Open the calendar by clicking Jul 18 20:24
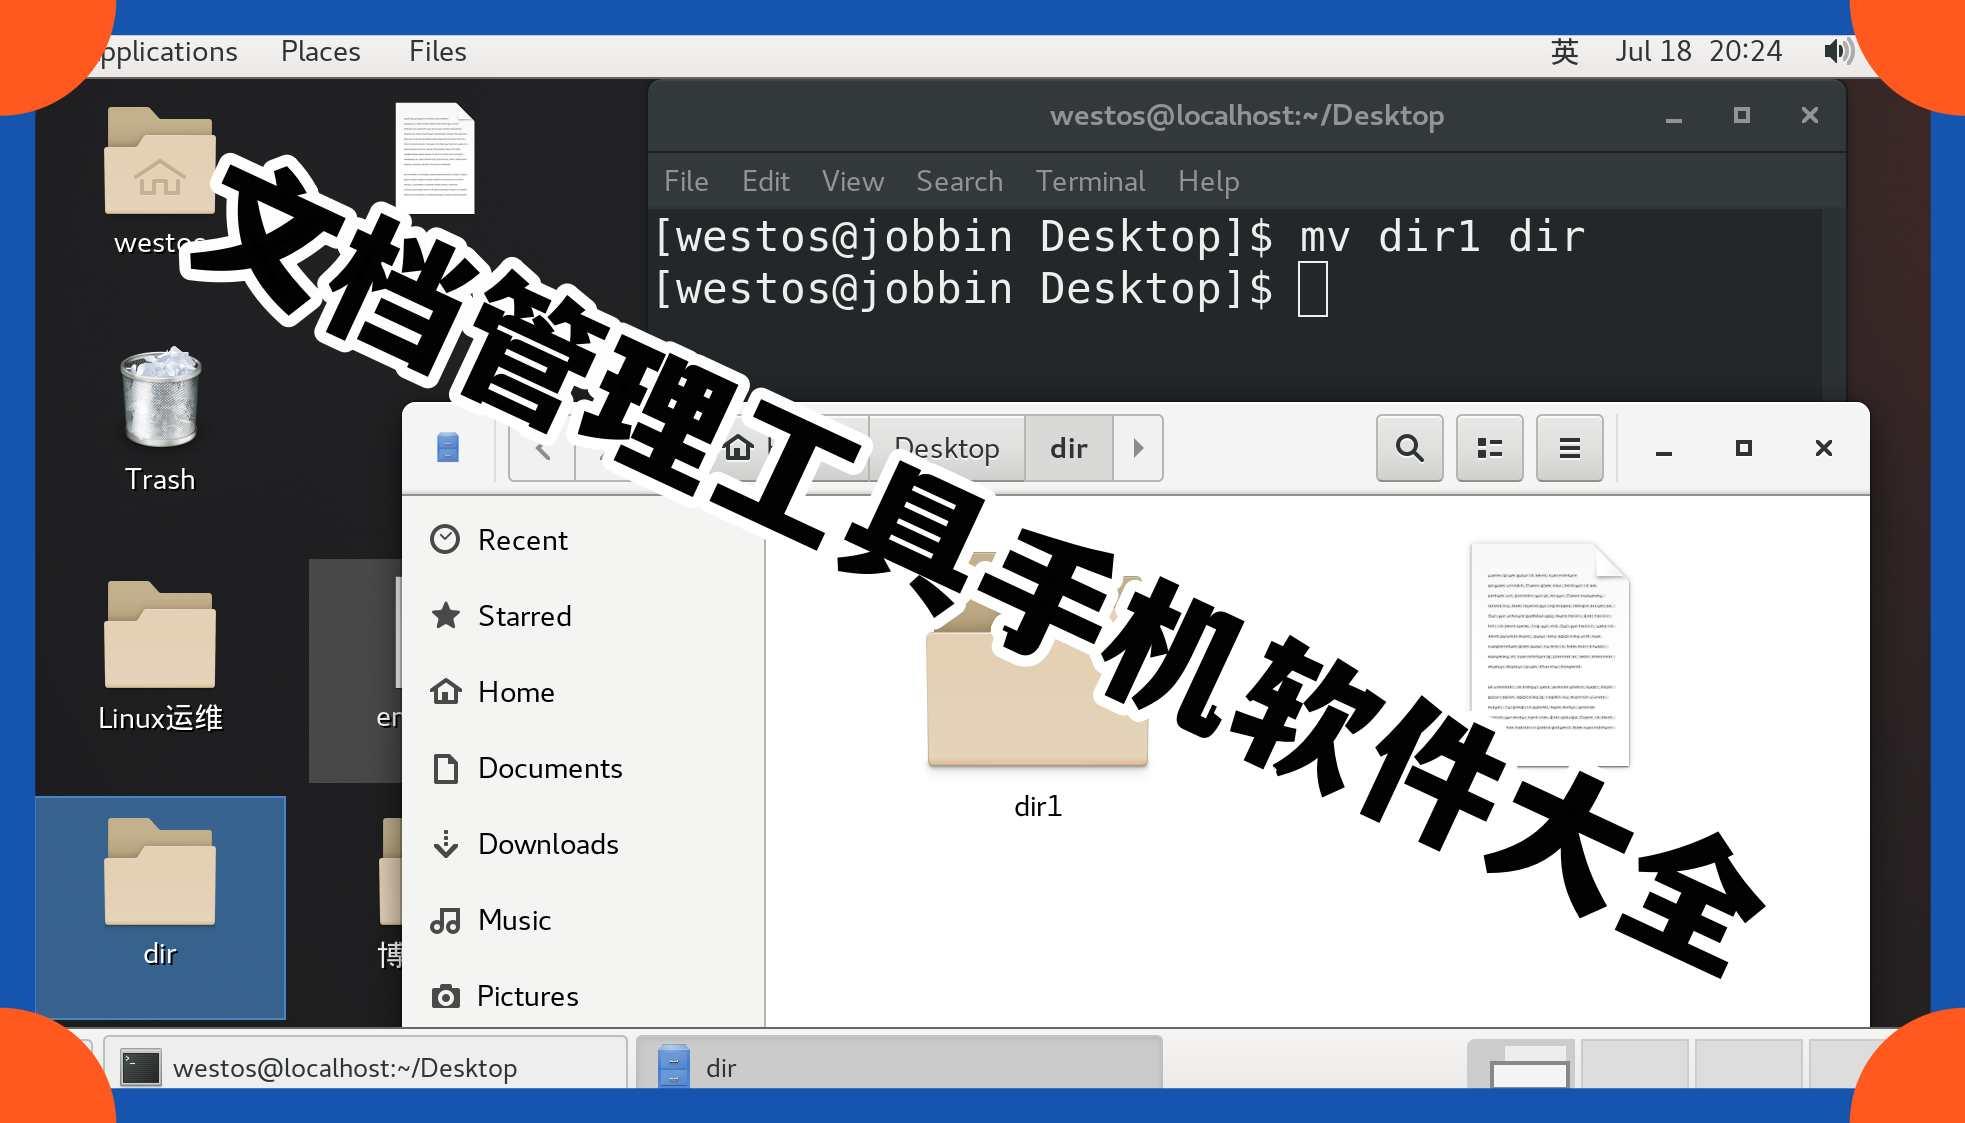 [x=1700, y=51]
